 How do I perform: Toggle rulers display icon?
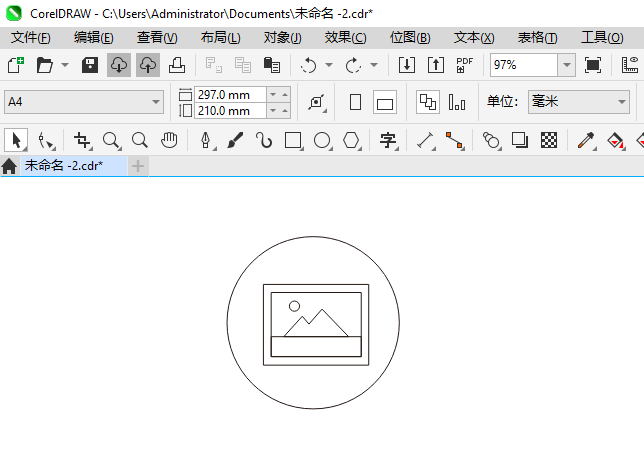(x=630, y=65)
